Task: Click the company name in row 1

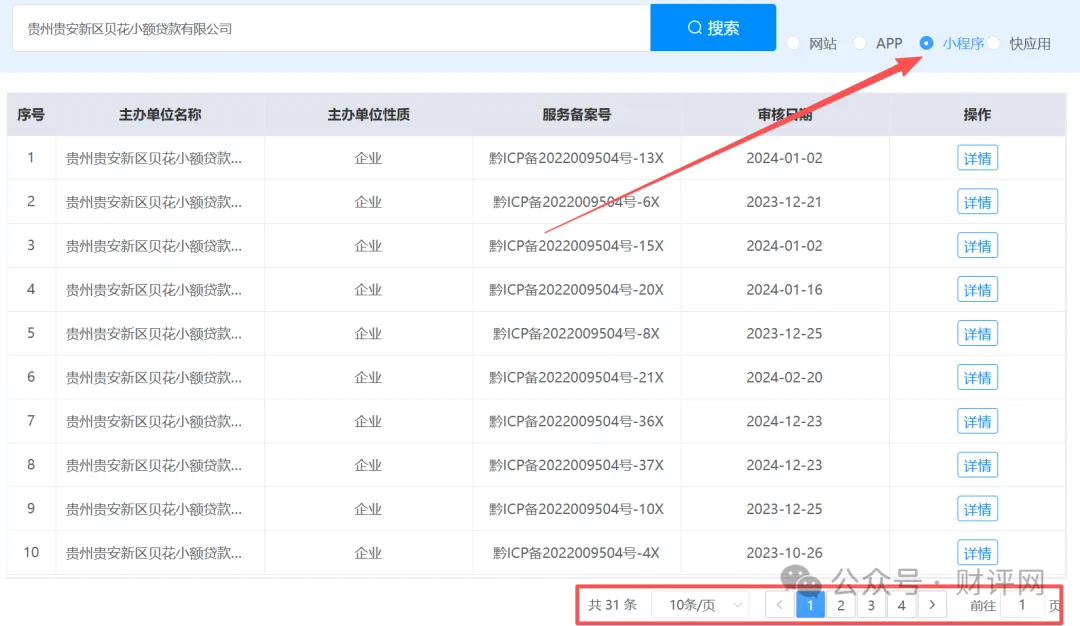Action: pos(154,158)
